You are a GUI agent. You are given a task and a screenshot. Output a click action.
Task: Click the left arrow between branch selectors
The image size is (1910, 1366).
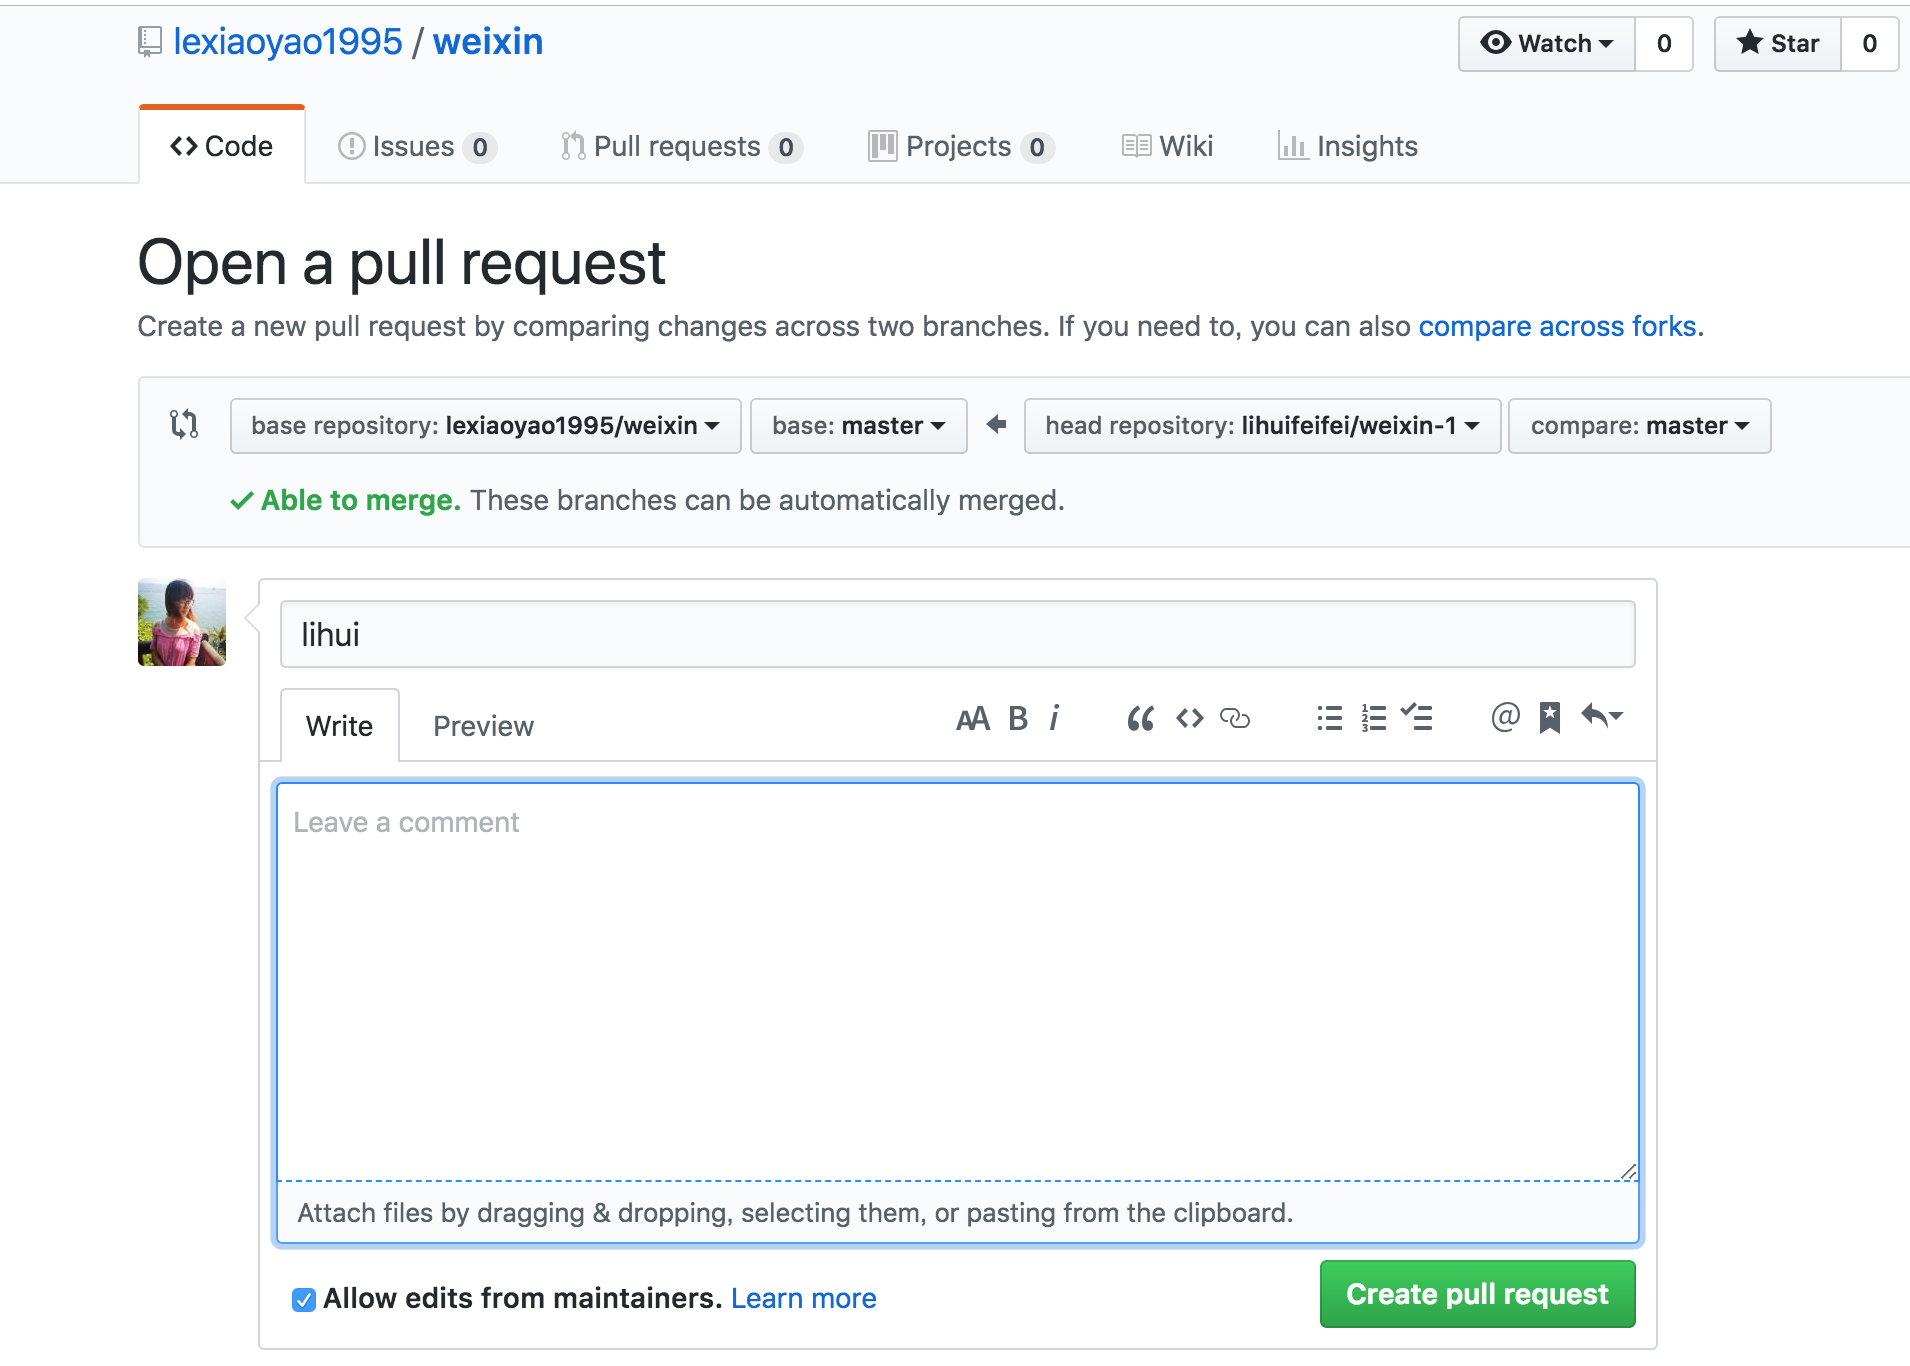click(996, 424)
